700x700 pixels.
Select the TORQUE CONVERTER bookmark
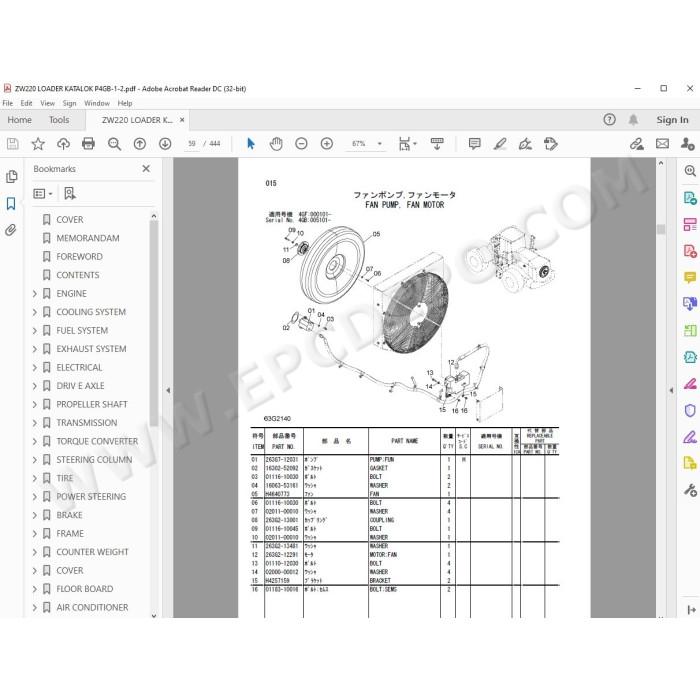coord(97,441)
